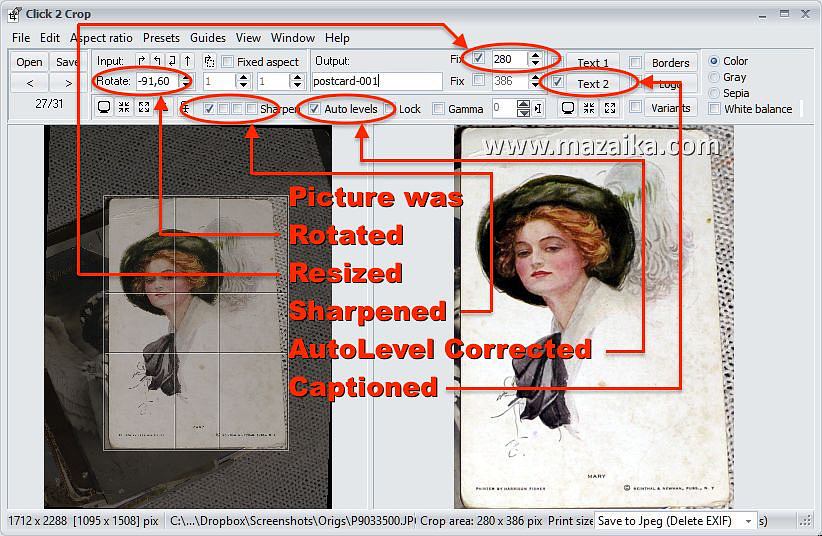Go to previous image with the < button
The image size is (822, 536).
[x=29, y=83]
